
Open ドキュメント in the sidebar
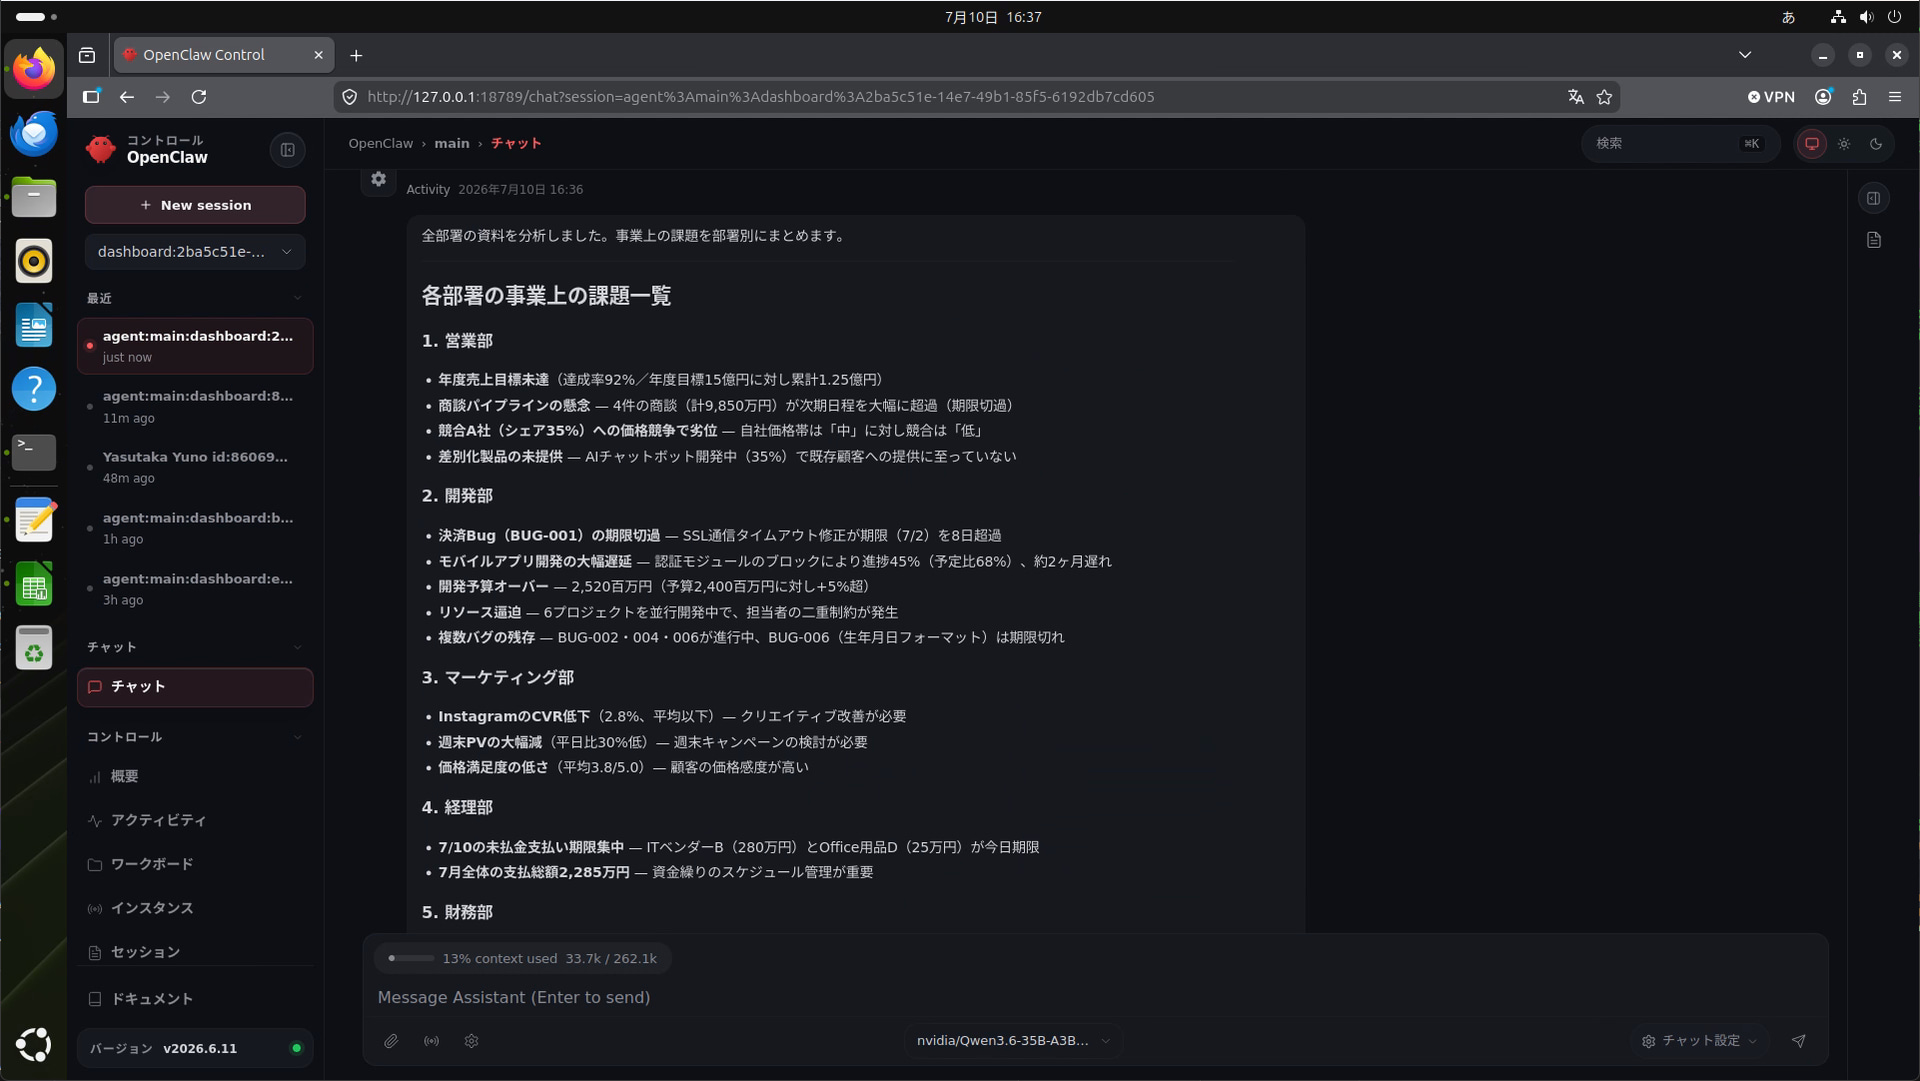click(195, 999)
